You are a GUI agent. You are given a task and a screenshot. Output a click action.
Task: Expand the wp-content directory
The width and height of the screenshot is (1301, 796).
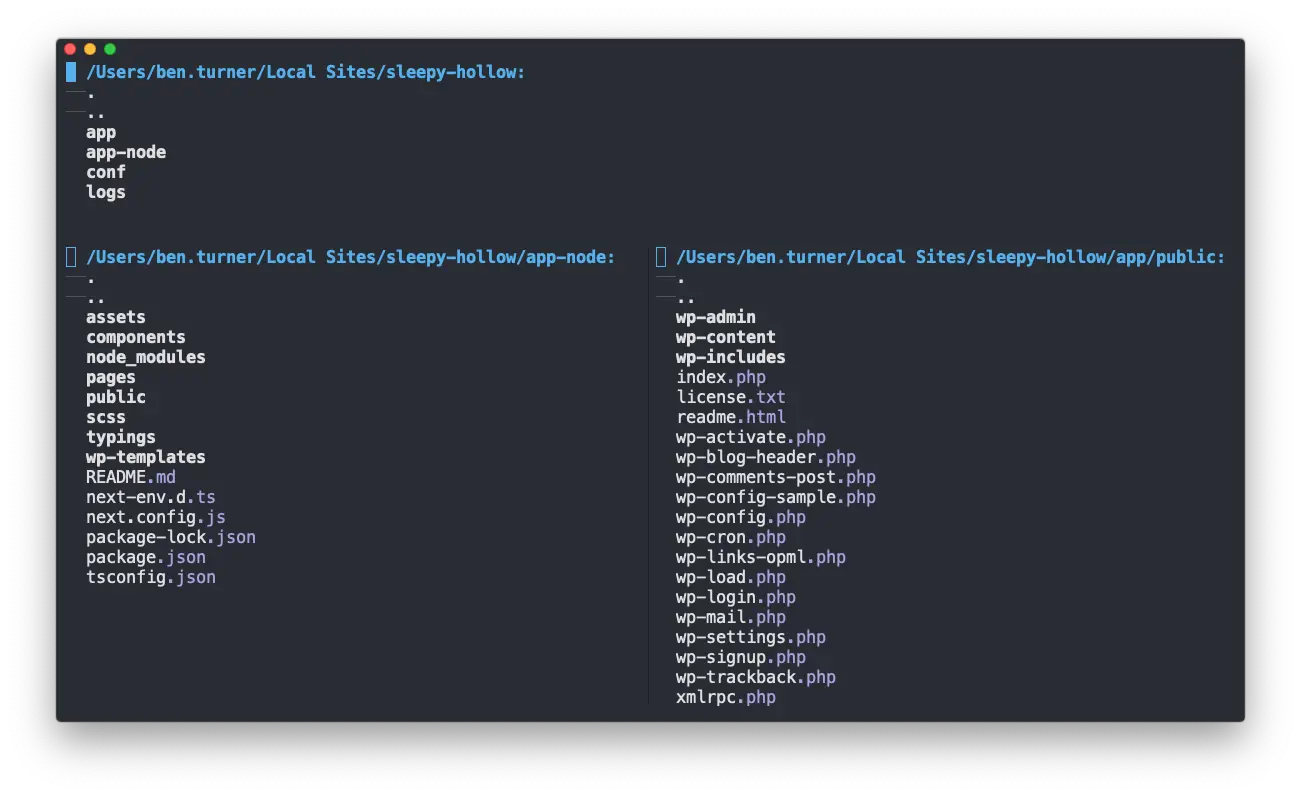(726, 337)
